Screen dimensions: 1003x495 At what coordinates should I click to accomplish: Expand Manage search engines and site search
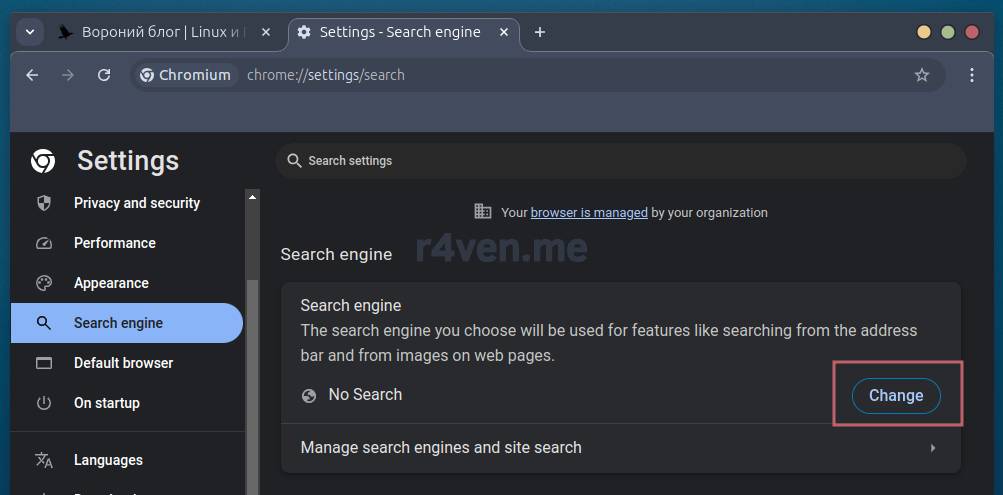coord(620,448)
